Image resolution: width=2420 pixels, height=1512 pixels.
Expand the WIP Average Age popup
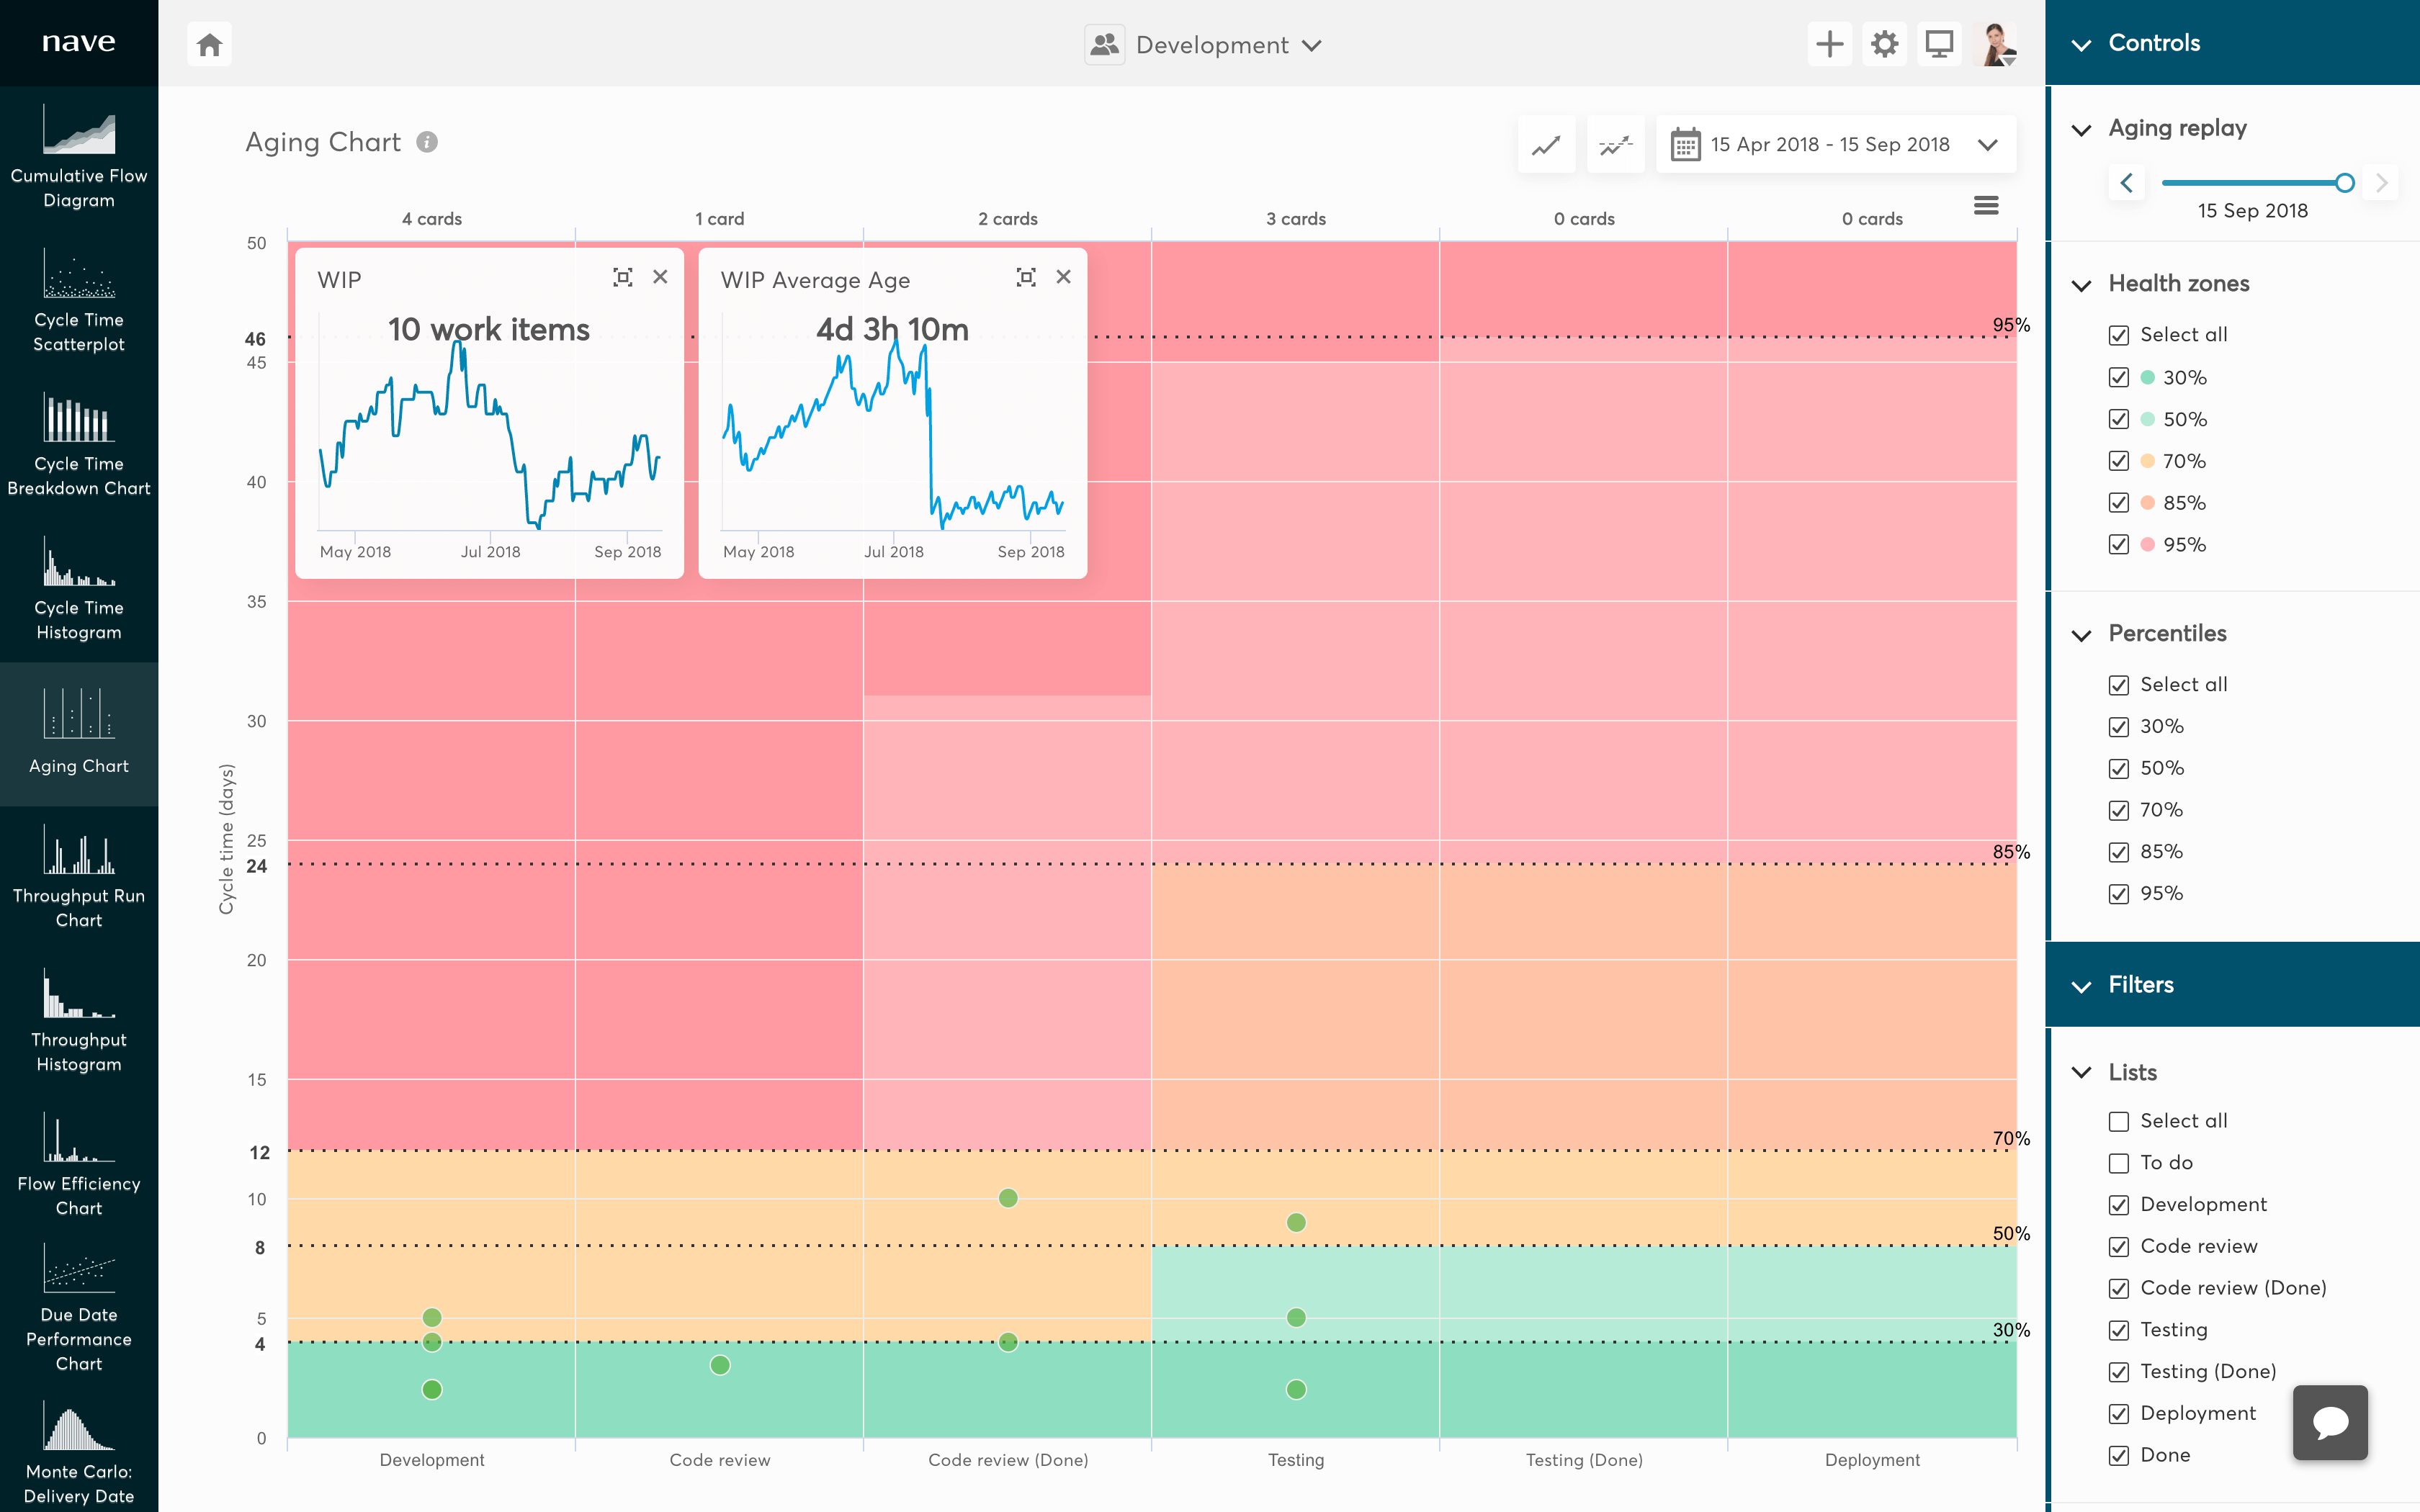pos(1025,277)
